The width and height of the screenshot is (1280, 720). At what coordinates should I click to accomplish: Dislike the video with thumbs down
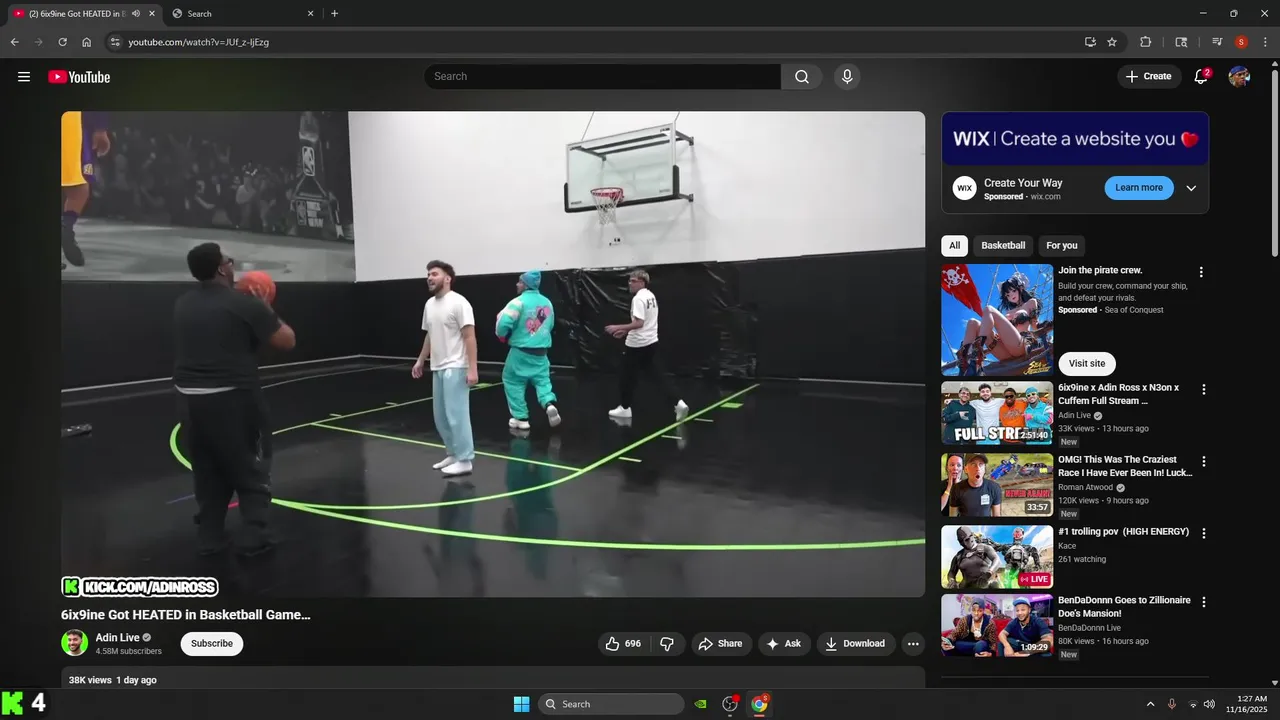click(x=667, y=644)
